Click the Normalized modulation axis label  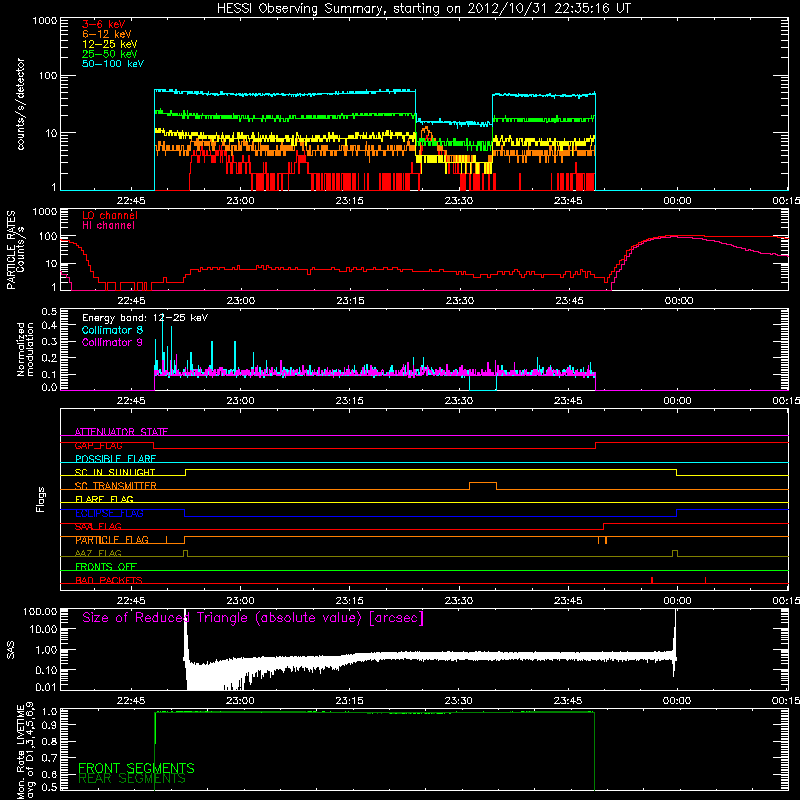(x=25, y=349)
